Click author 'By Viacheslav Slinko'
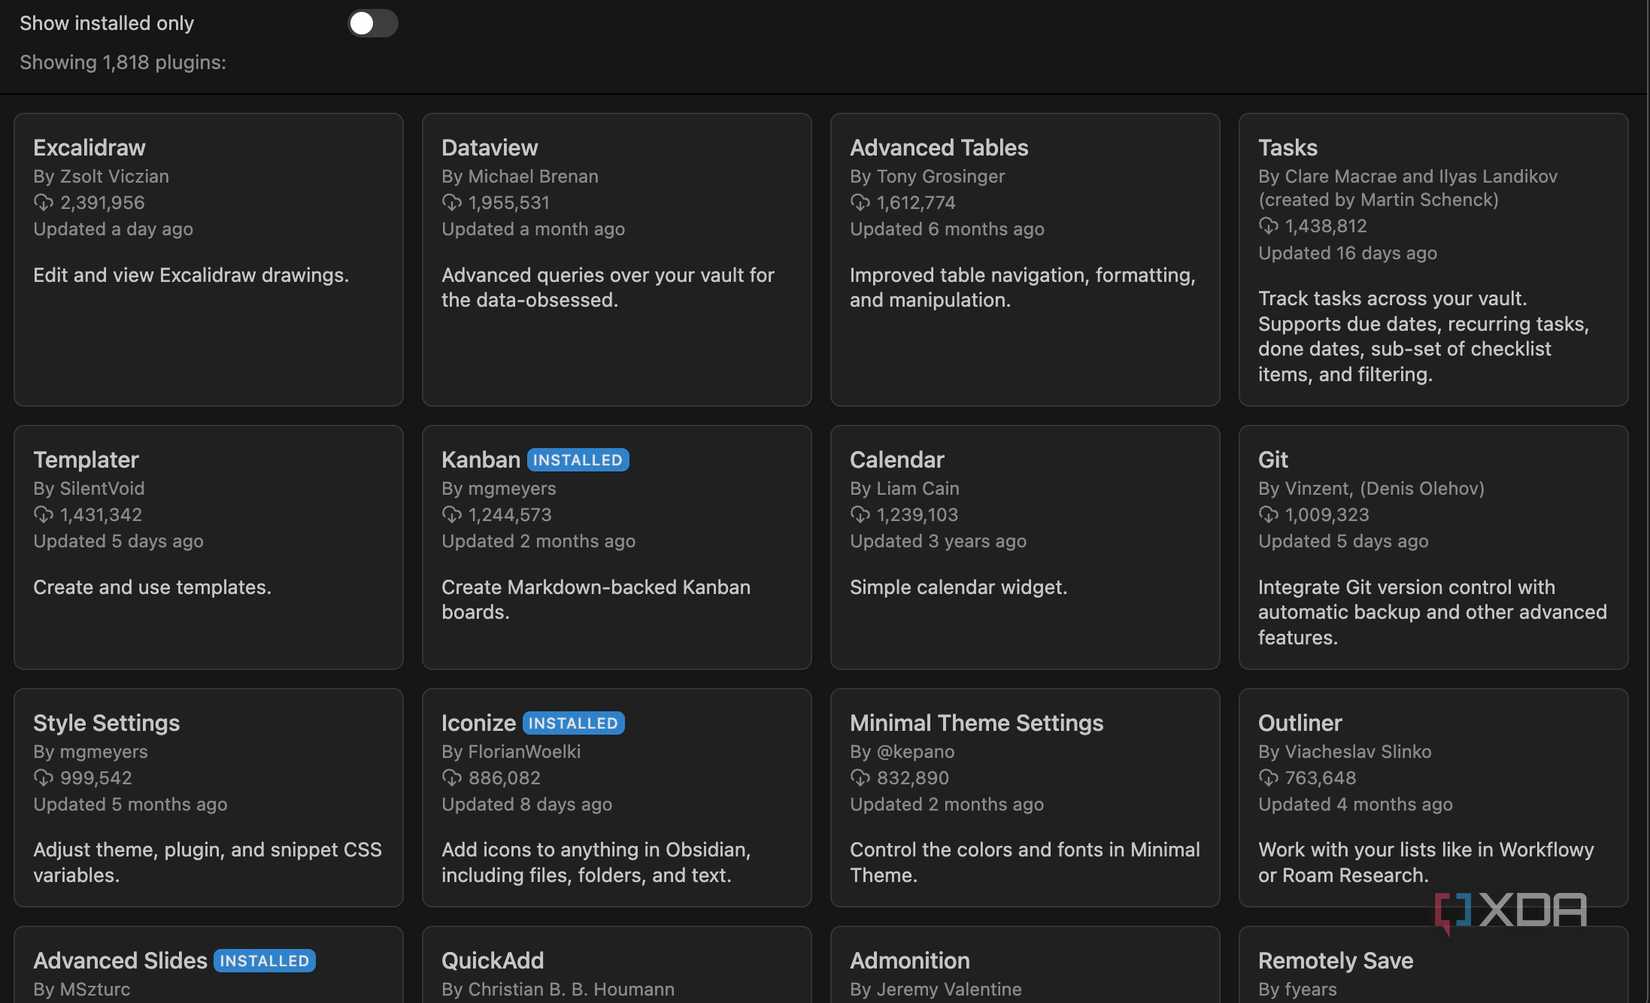The image size is (1650, 1003). click(x=1345, y=752)
